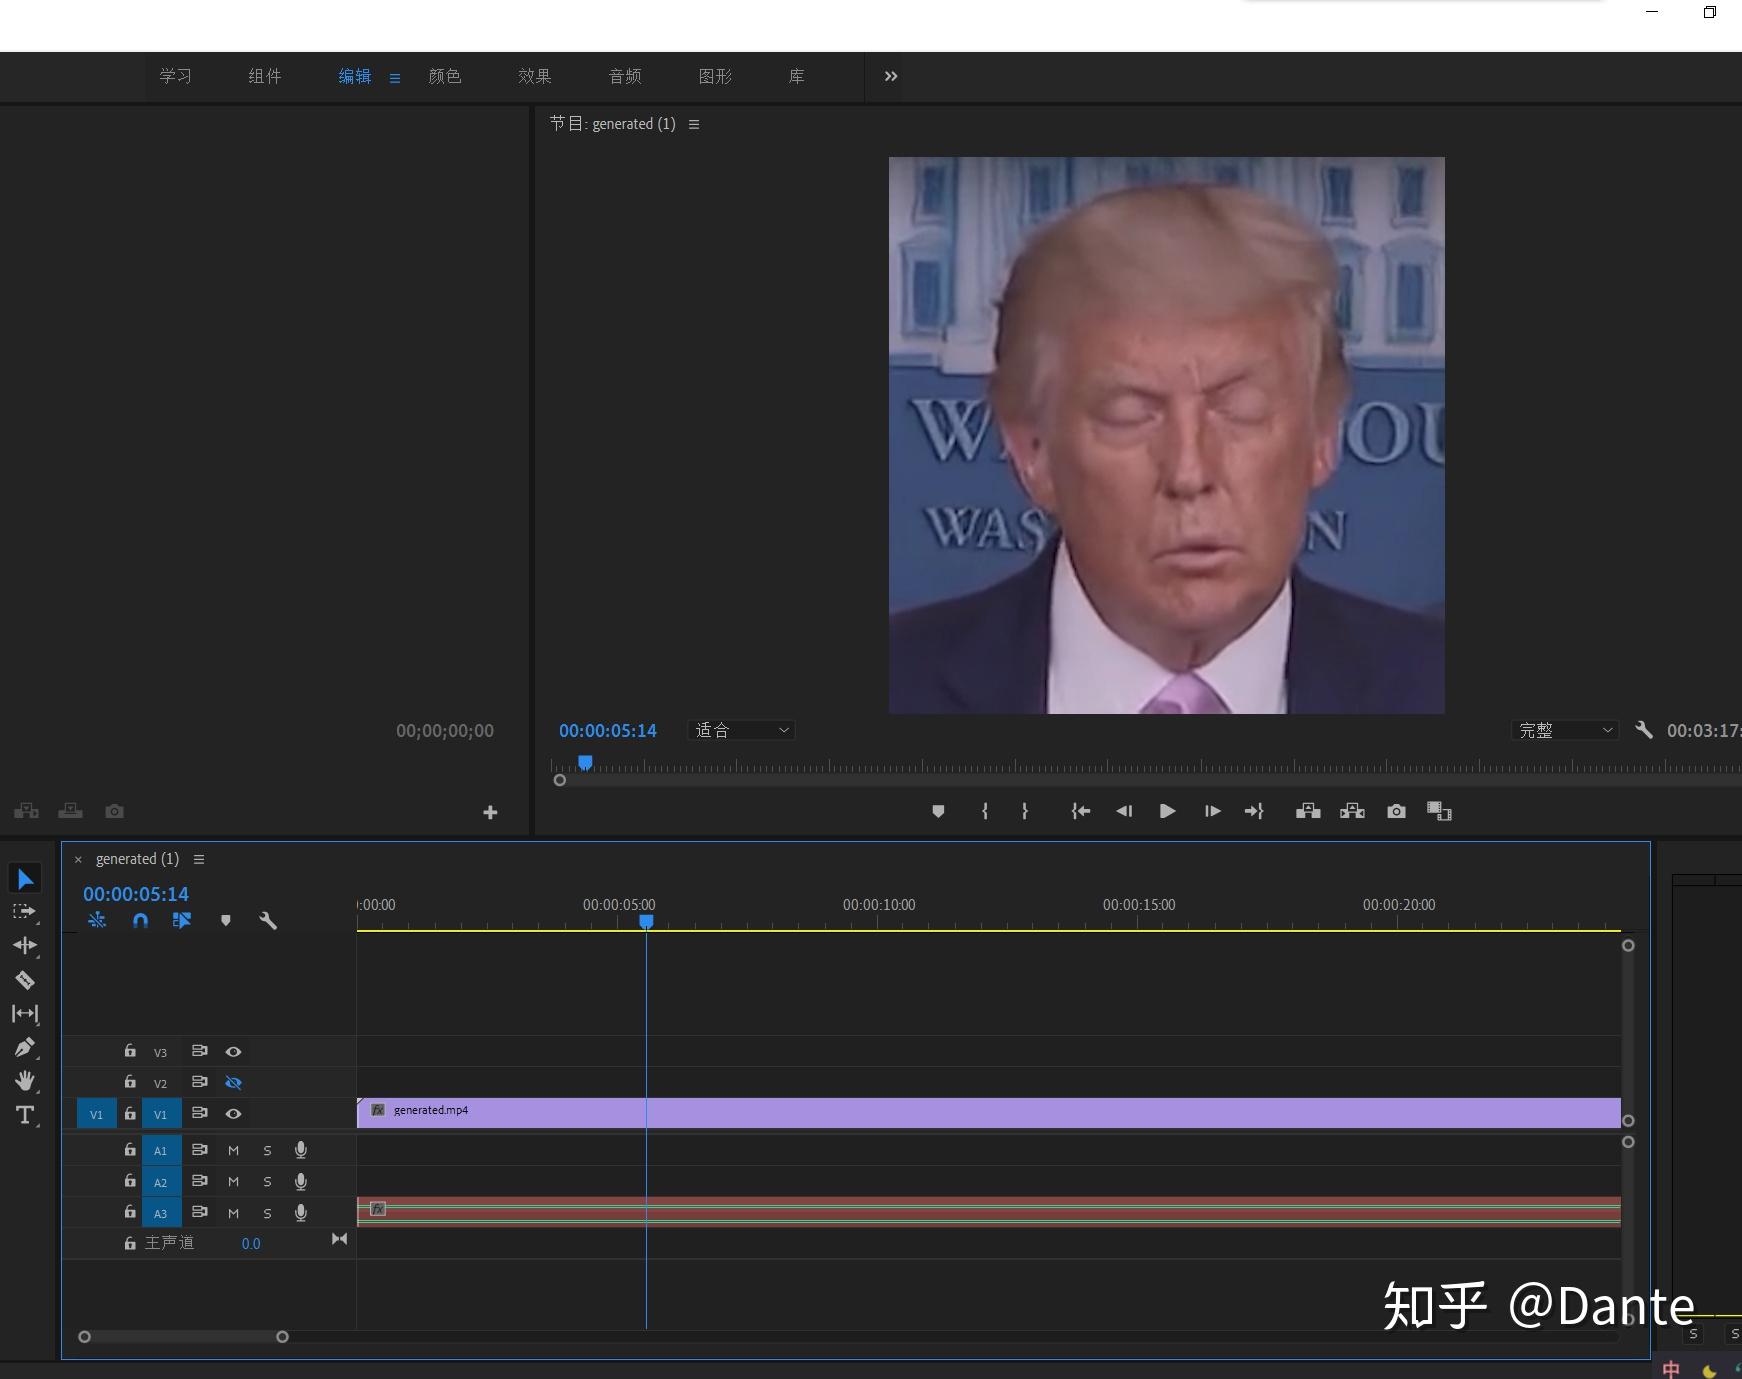The image size is (1742, 1379).
Task: Select the Ripple Edit tool
Action: [25, 945]
